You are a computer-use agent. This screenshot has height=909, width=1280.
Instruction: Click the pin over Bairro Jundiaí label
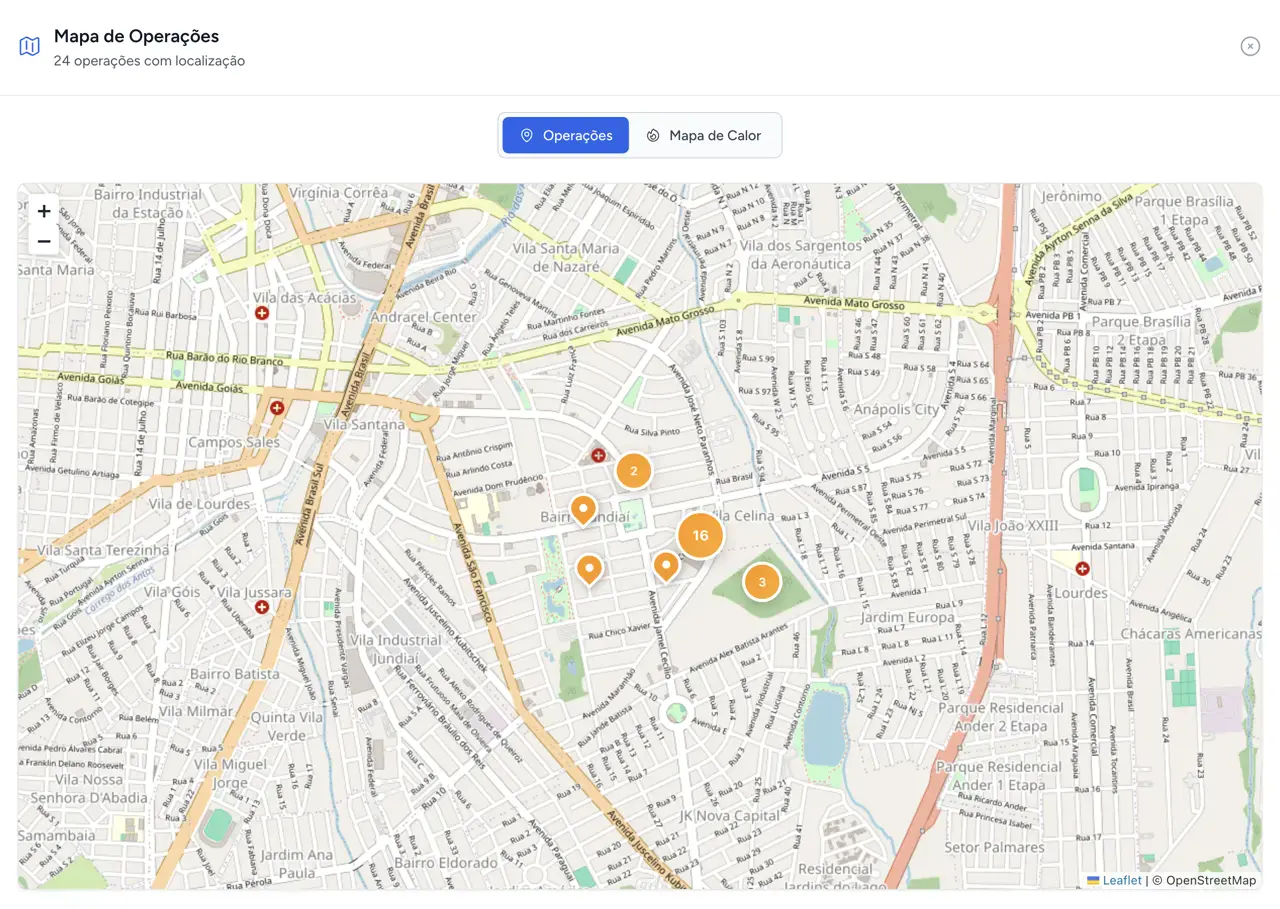583,509
